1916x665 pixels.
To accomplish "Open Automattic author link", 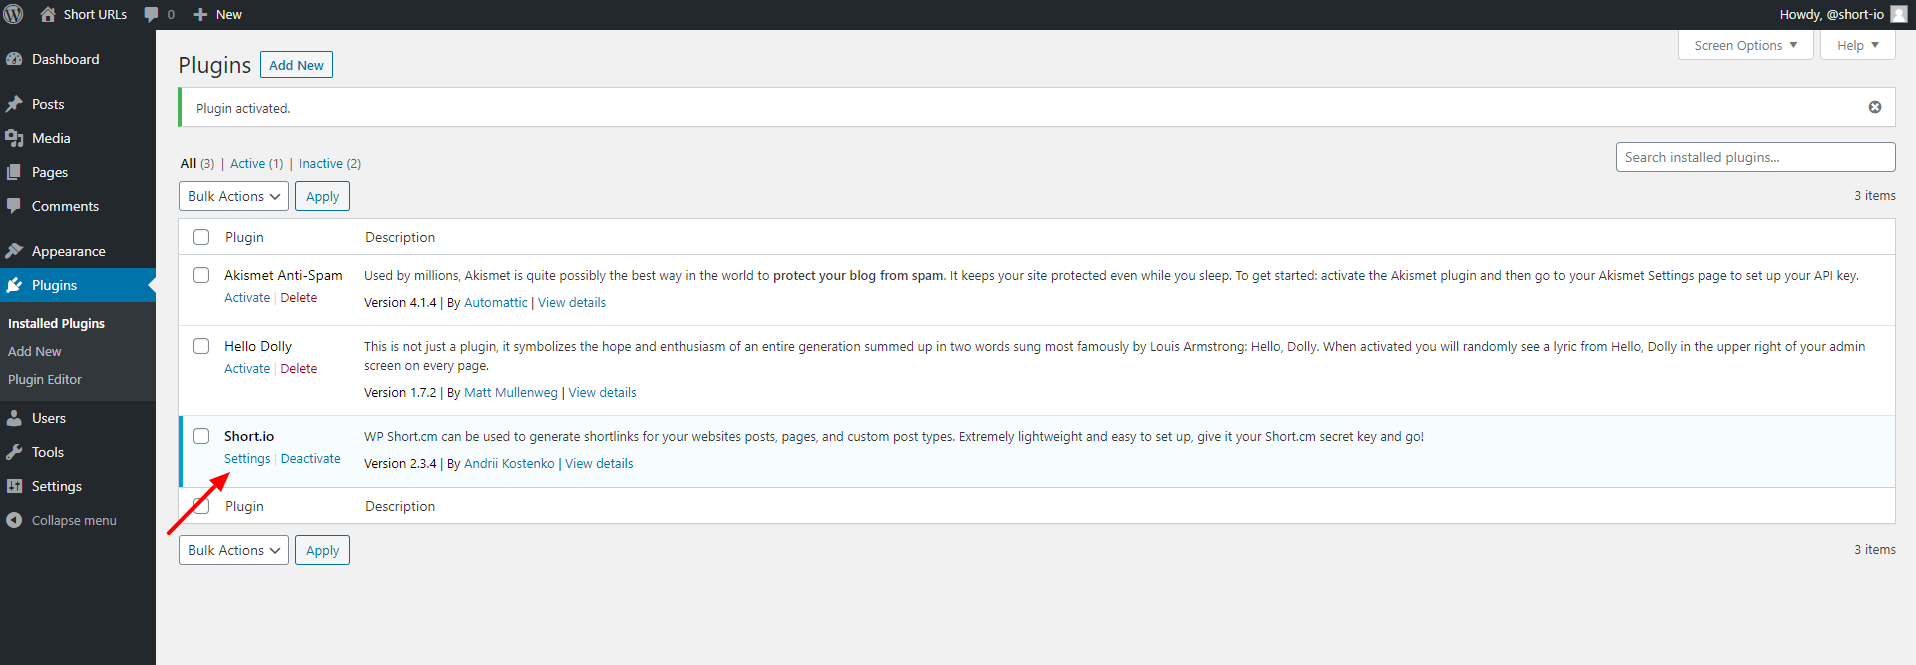I will (495, 302).
